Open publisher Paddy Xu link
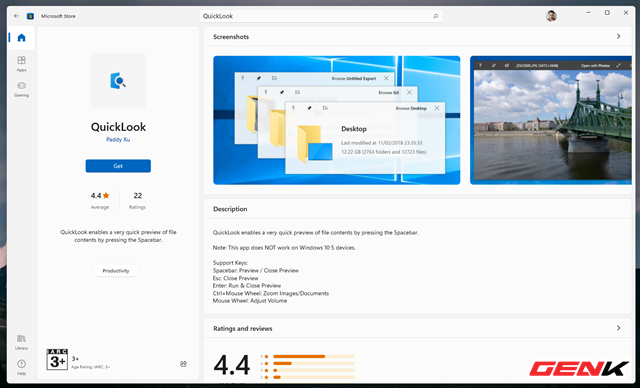The width and height of the screenshot is (640, 388). pos(118,140)
